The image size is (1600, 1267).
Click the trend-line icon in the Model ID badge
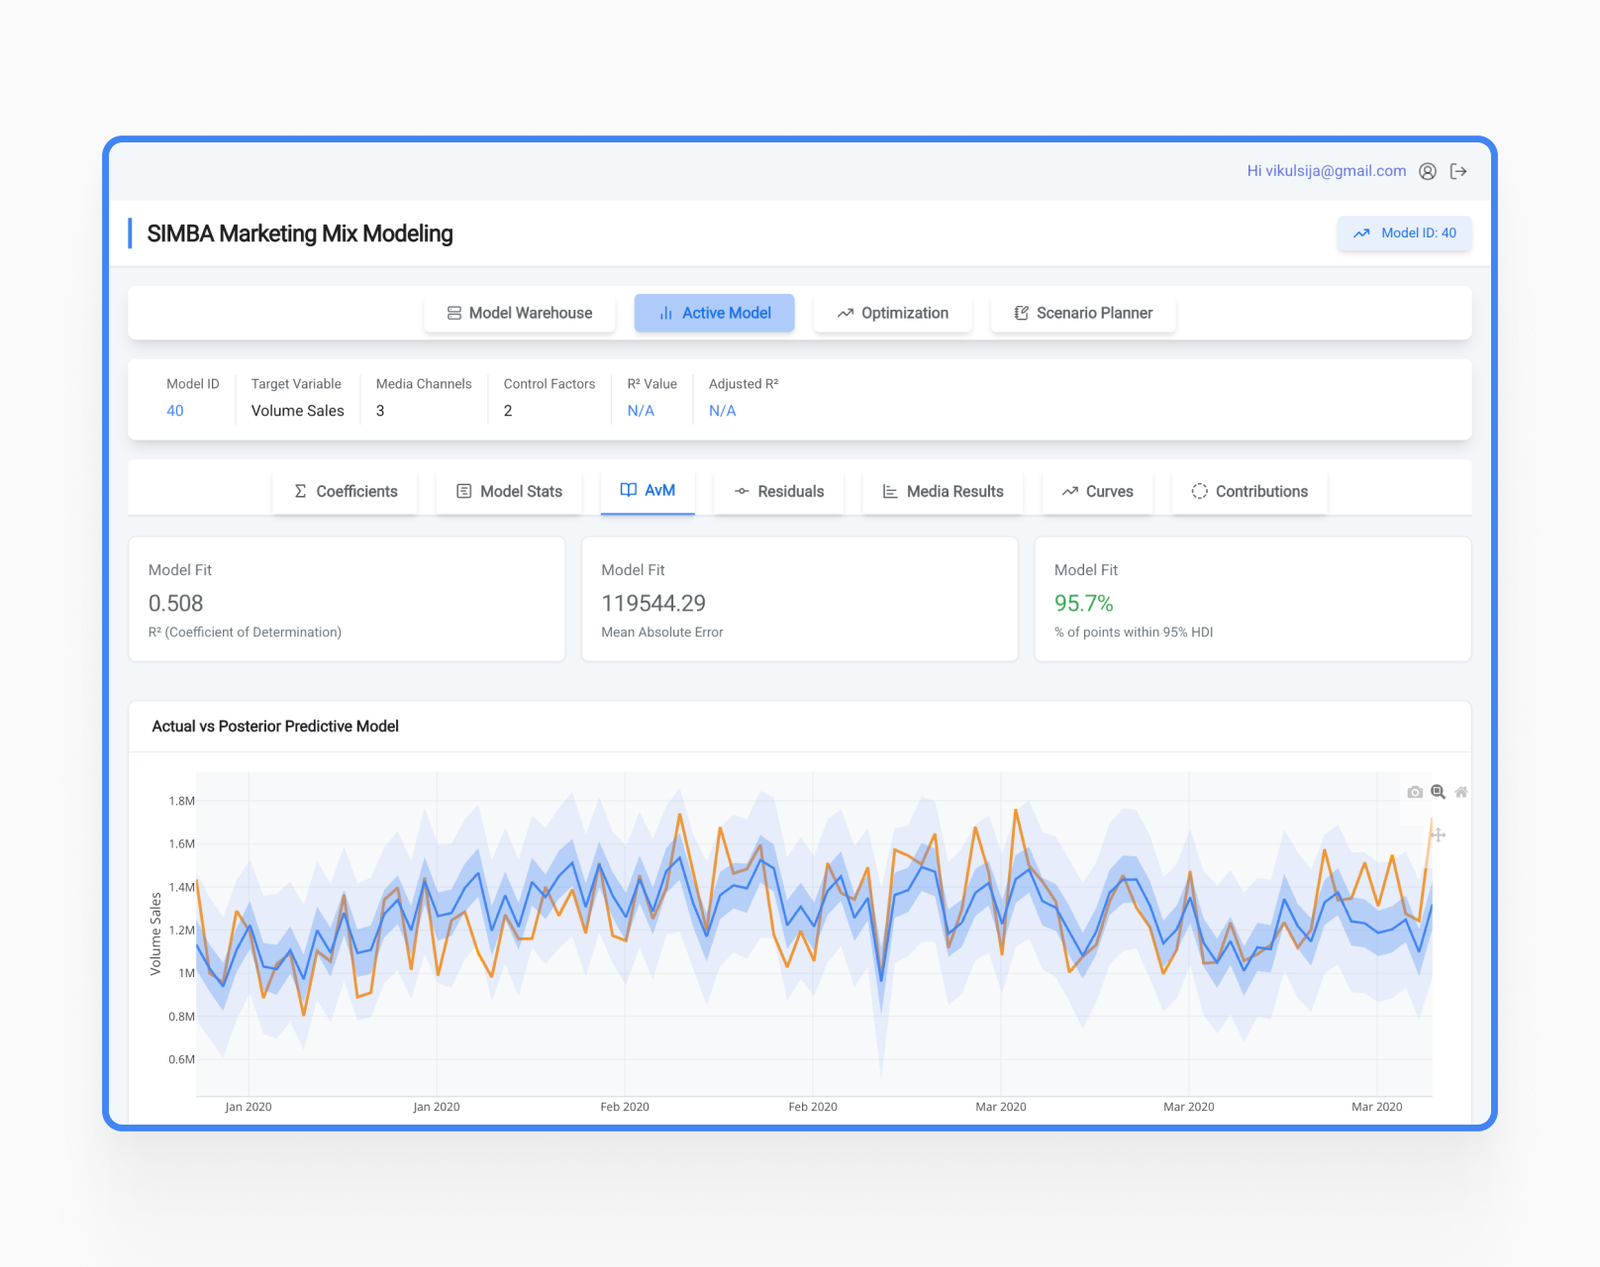[1361, 233]
